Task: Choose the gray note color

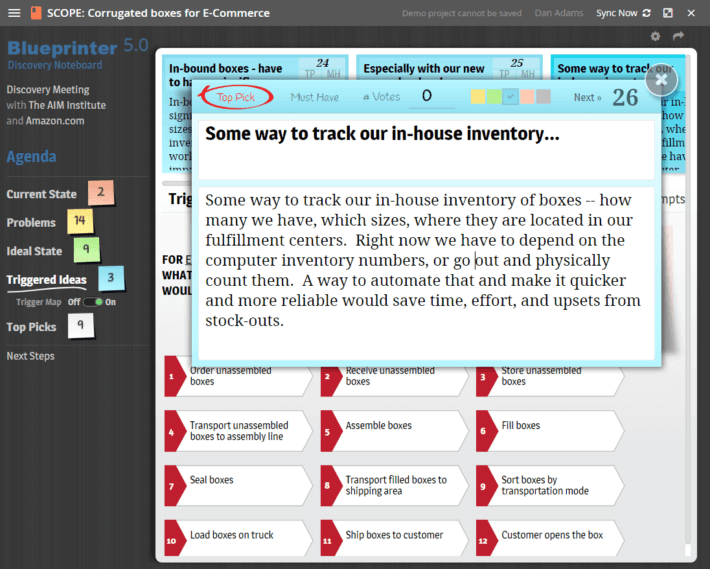Action: coord(543,96)
